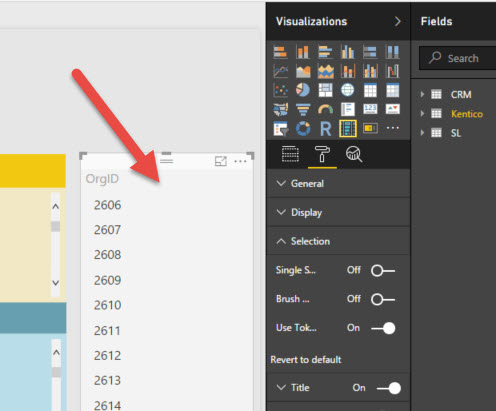
Task: Select OrgID value 2611
Action: coord(107,331)
